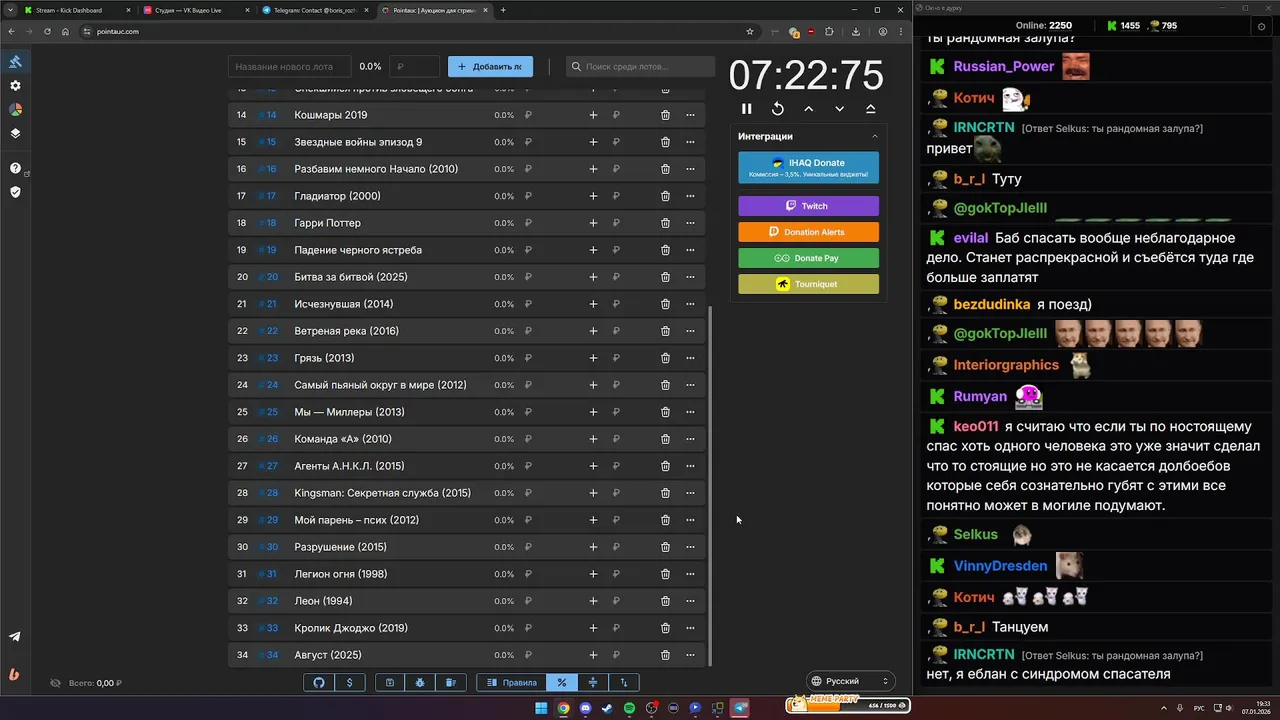Open the layers icon in left sidebar

15,133
